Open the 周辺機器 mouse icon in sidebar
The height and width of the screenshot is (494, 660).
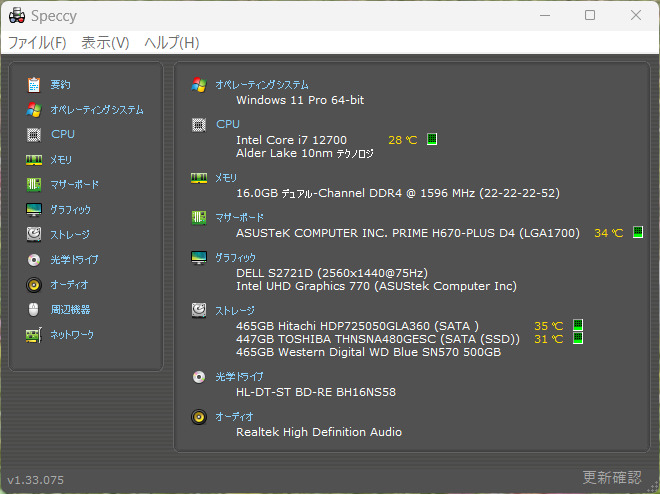(x=34, y=310)
